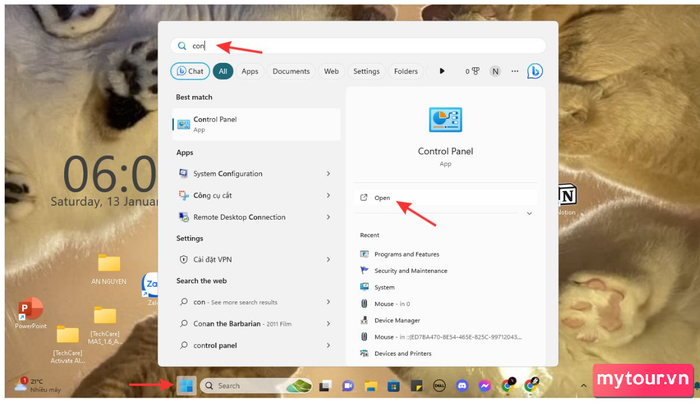Open the rewards points trophy icon
The height and width of the screenshot is (405, 700).
(x=472, y=71)
